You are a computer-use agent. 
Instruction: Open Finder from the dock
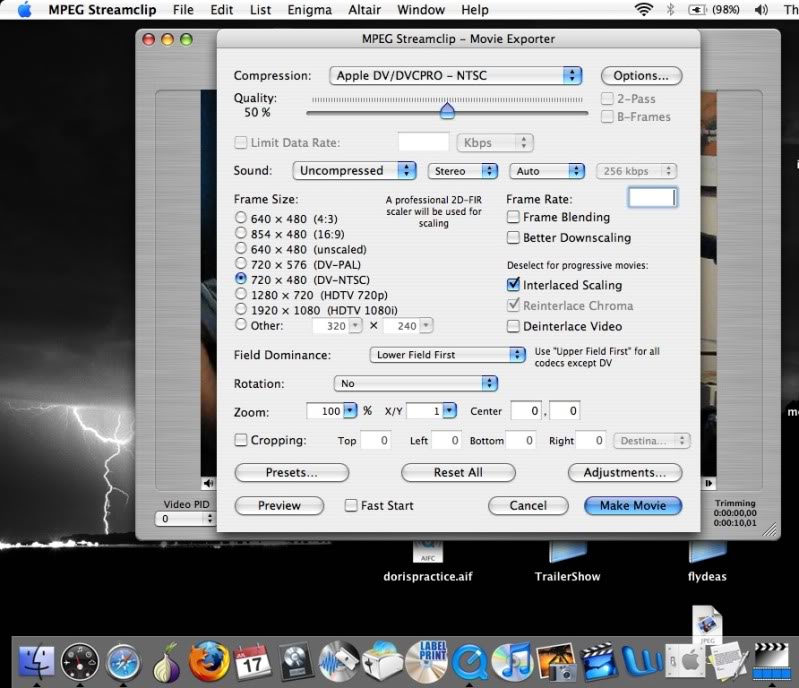(36, 661)
